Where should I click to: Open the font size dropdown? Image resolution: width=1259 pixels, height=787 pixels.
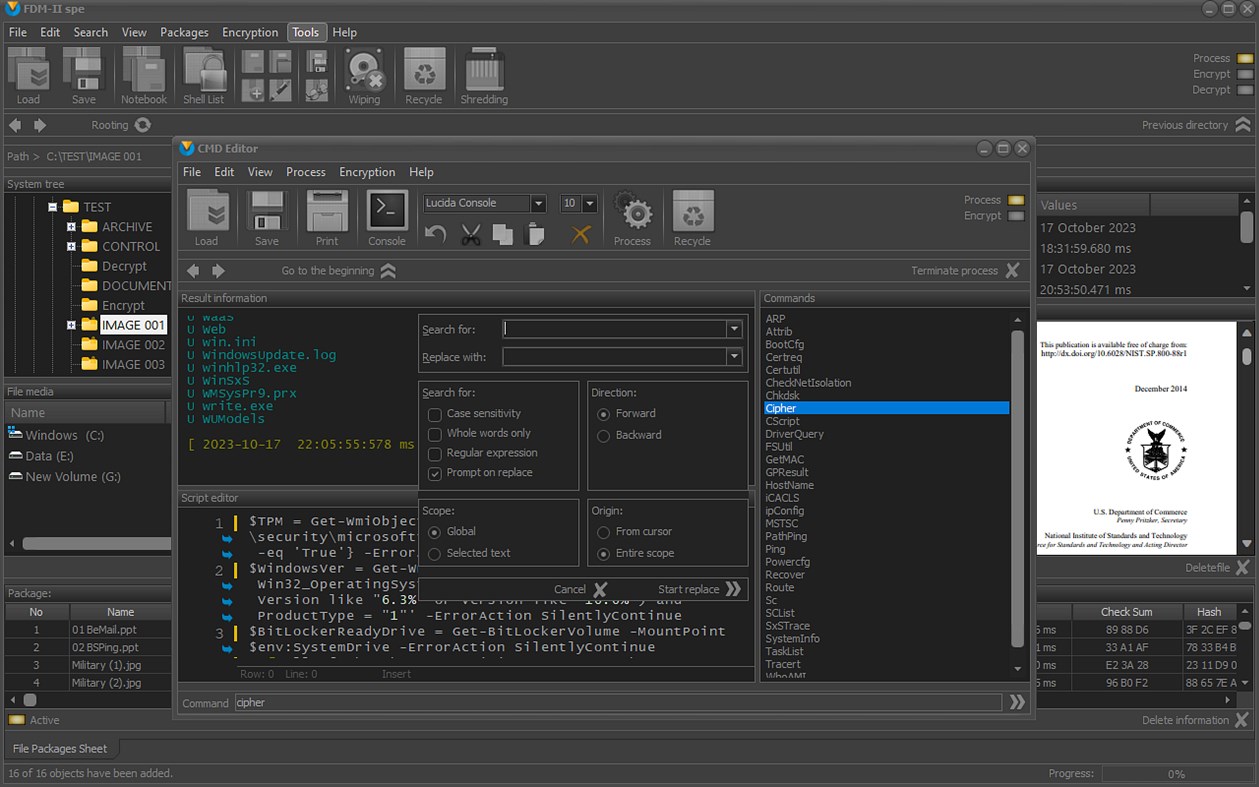tap(589, 203)
